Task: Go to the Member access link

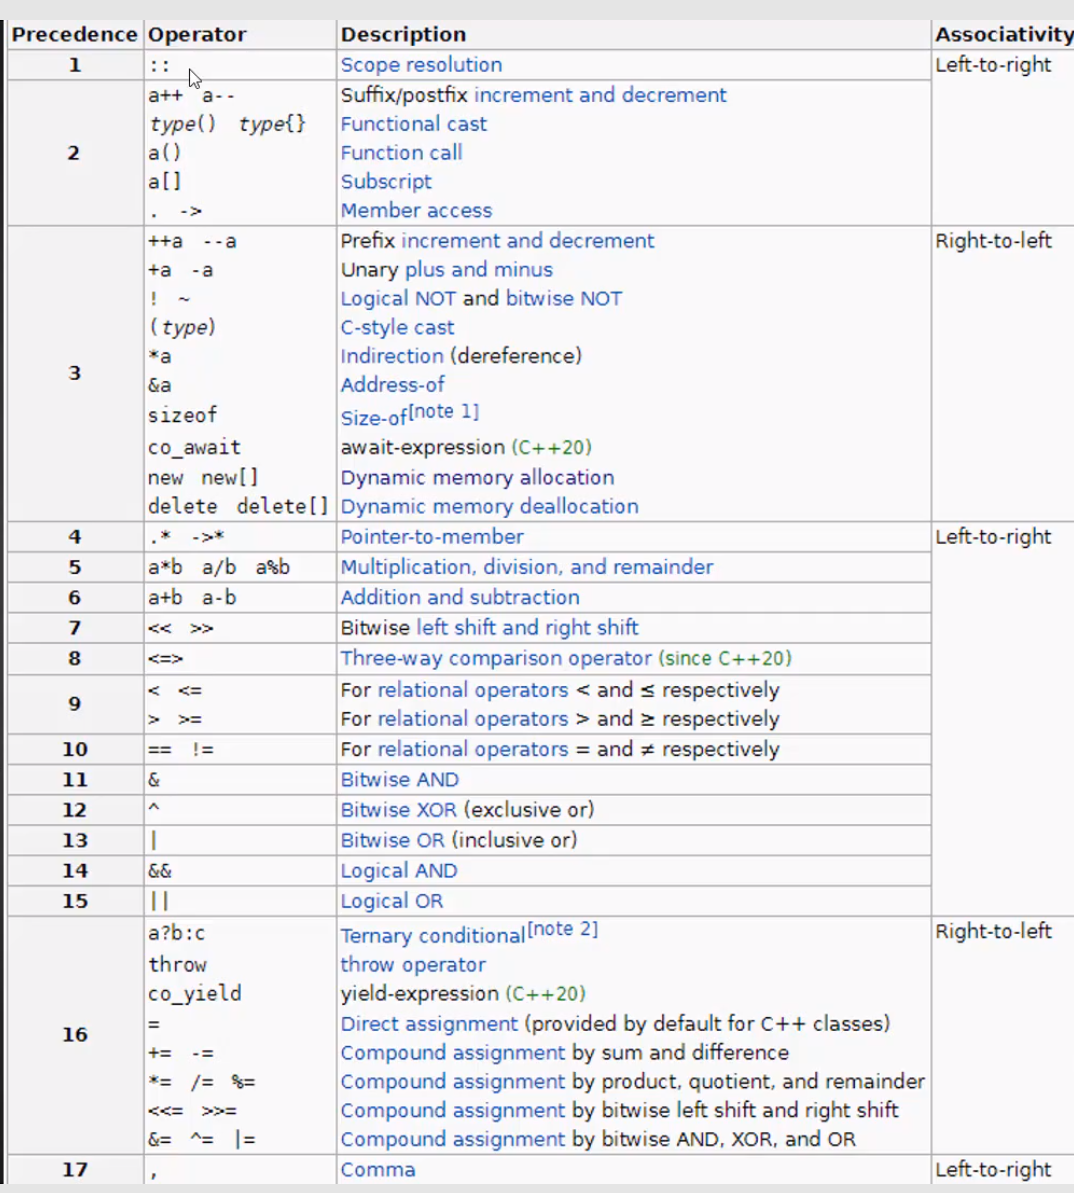Action: tap(417, 211)
